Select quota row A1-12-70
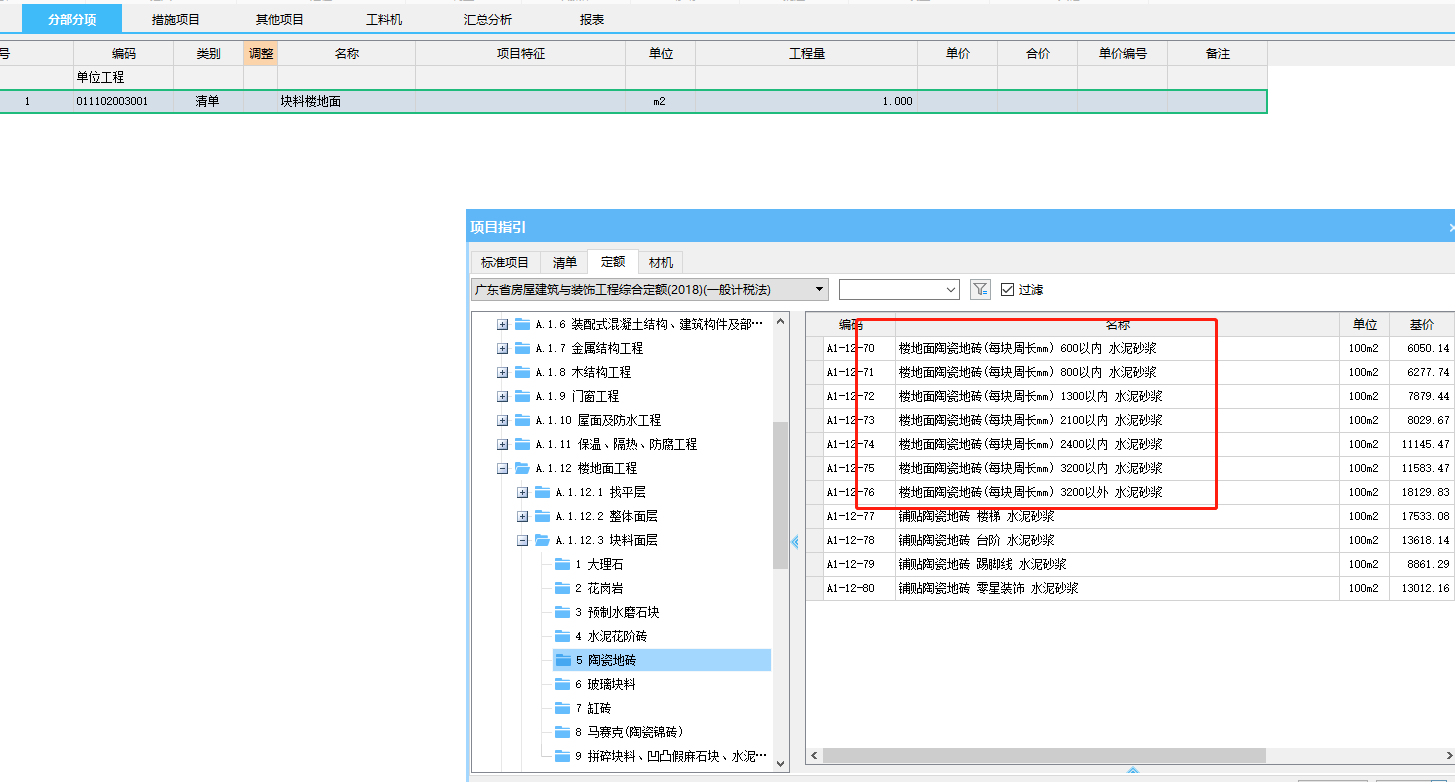The width and height of the screenshot is (1455, 782). pyautogui.click(x=1130, y=348)
